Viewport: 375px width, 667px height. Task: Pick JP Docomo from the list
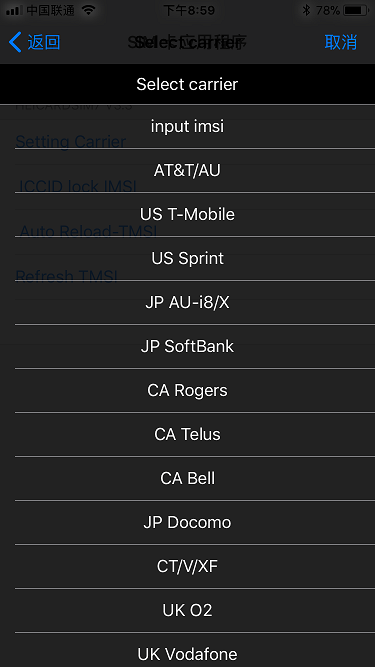click(188, 522)
